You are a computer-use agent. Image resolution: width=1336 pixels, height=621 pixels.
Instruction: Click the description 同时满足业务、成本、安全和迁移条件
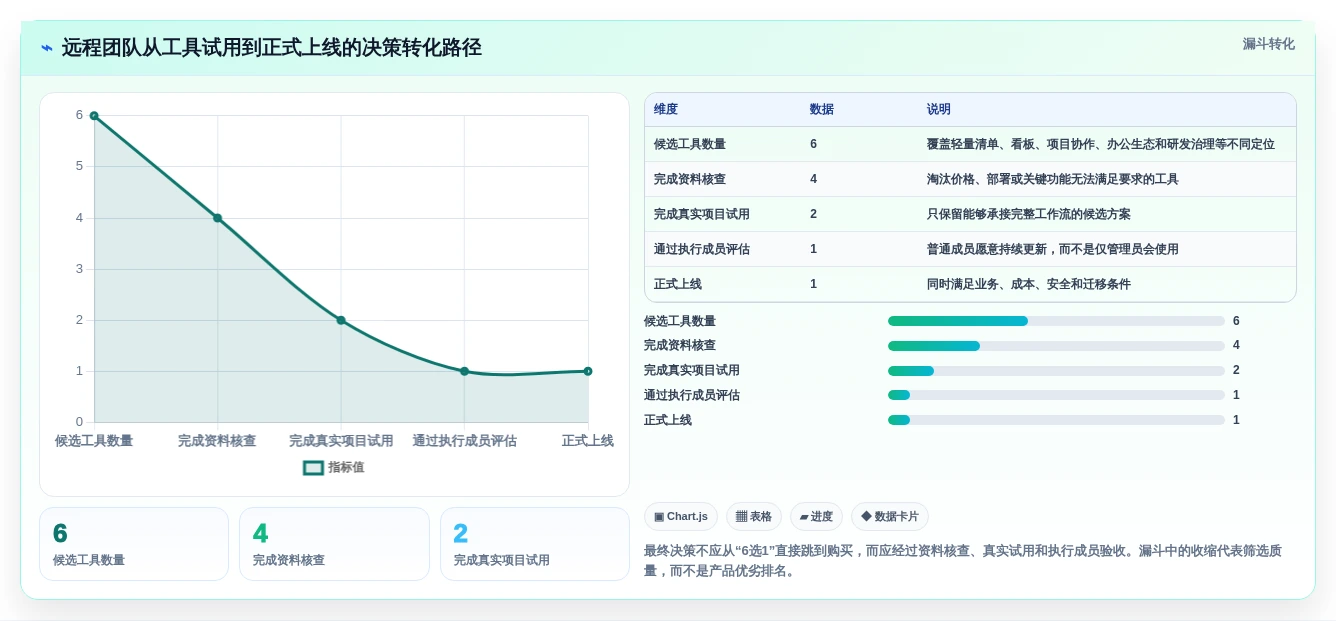(1029, 284)
